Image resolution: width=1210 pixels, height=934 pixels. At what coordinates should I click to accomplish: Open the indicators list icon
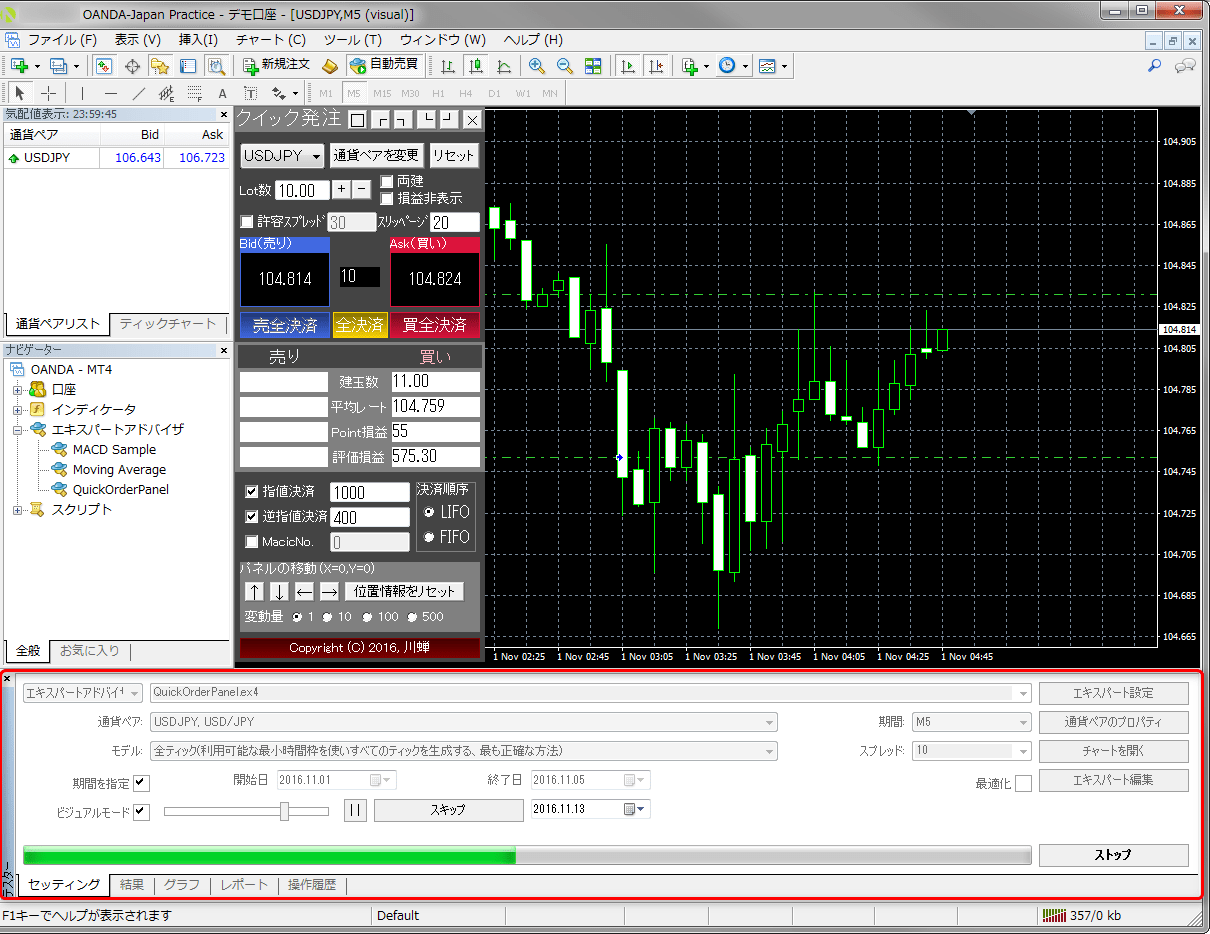[x=690, y=66]
